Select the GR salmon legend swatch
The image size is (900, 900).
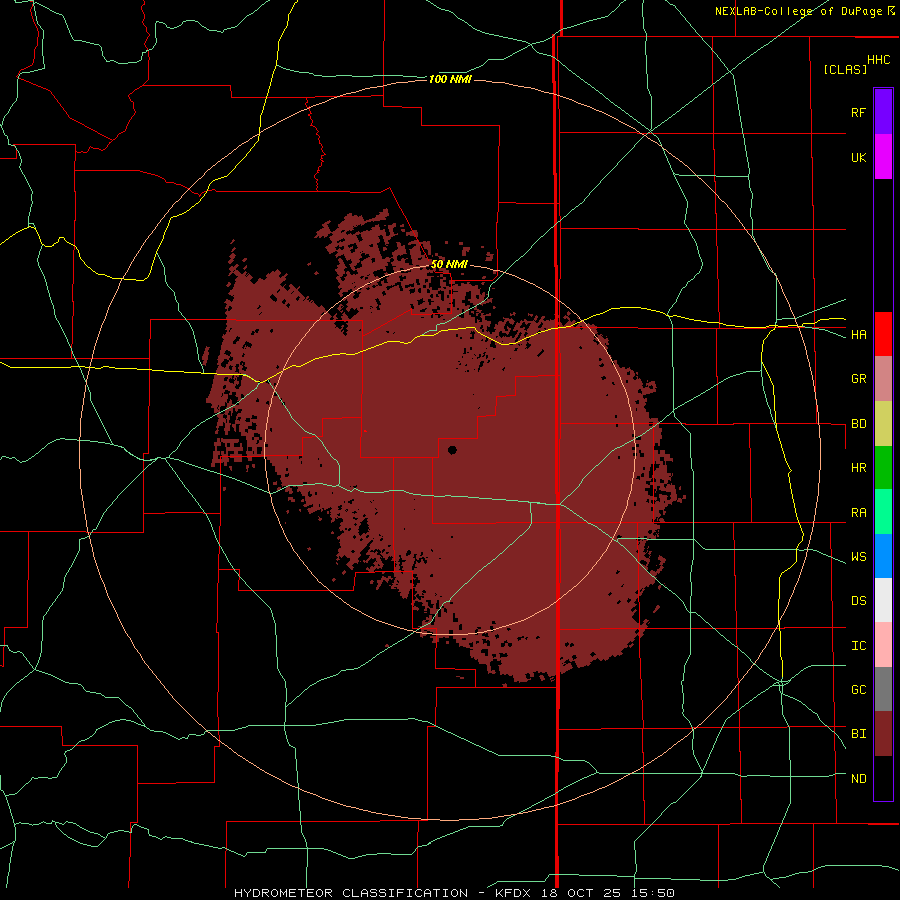pos(883,379)
